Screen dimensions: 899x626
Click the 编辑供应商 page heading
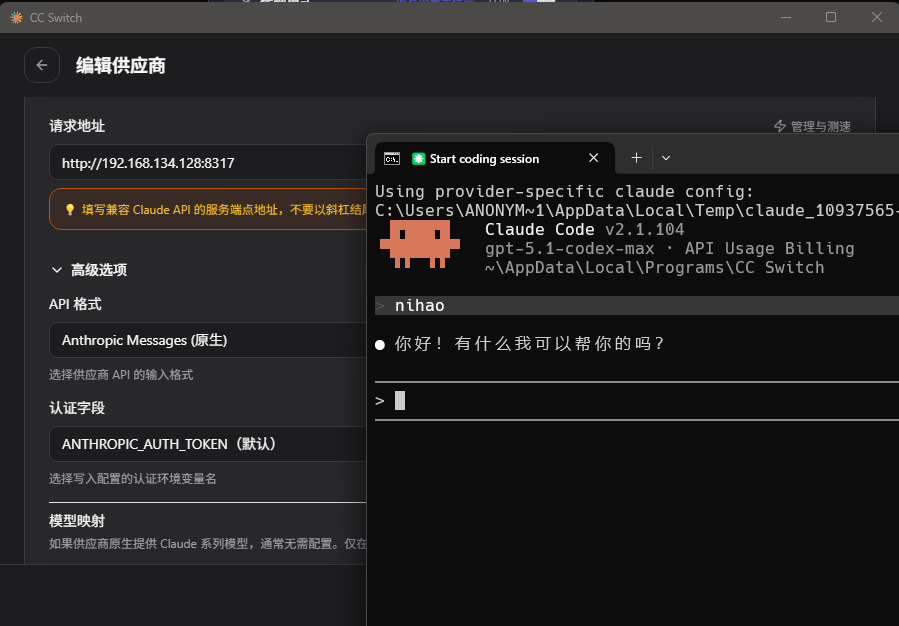click(x=121, y=65)
